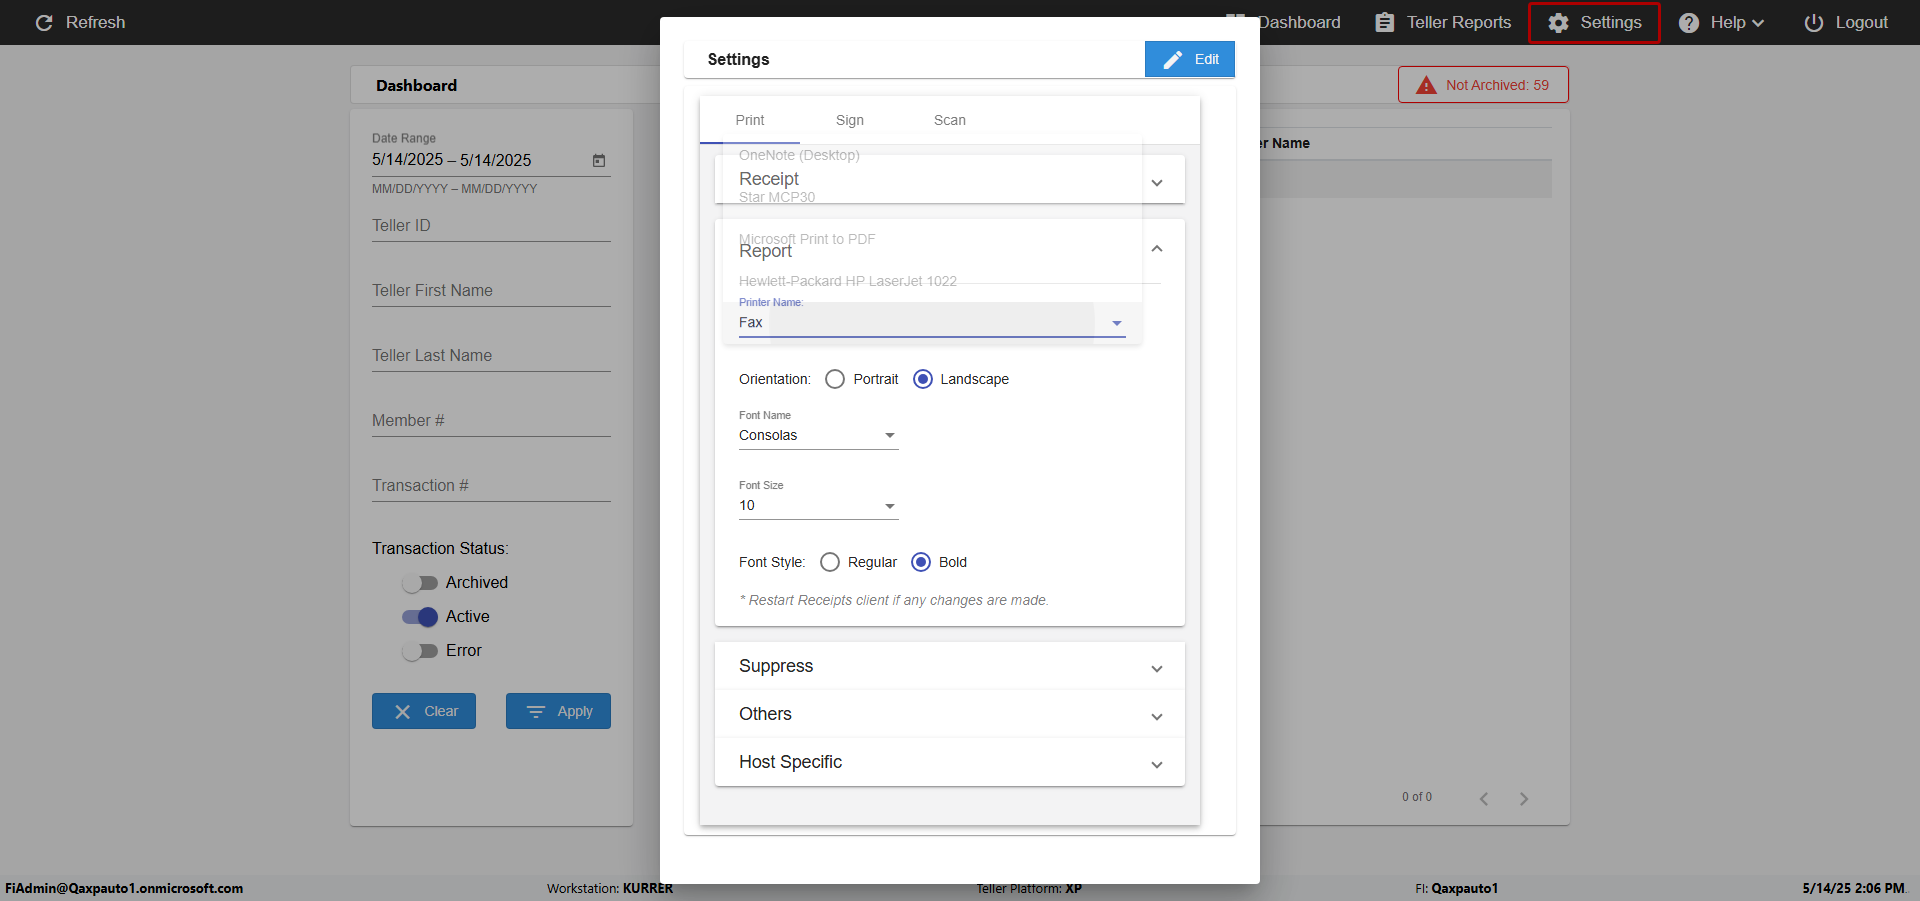
Task: Click the Help question mark icon
Action: (1688, 22)
